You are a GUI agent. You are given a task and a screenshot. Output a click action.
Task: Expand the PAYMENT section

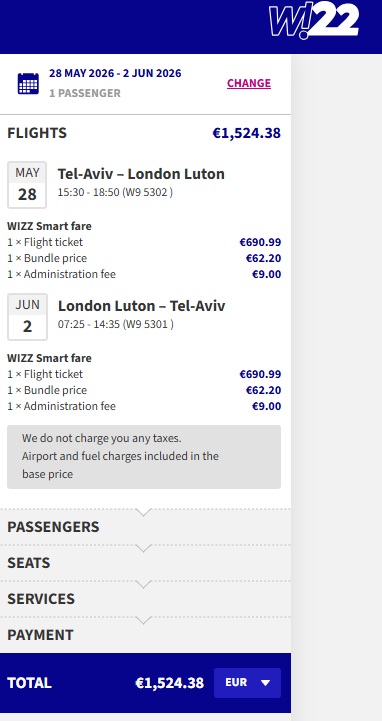(x=145, y=635)
